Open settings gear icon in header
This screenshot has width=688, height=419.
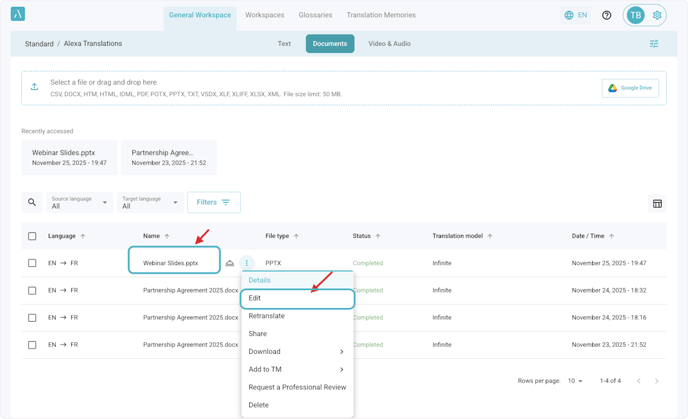tap(657, 15)
